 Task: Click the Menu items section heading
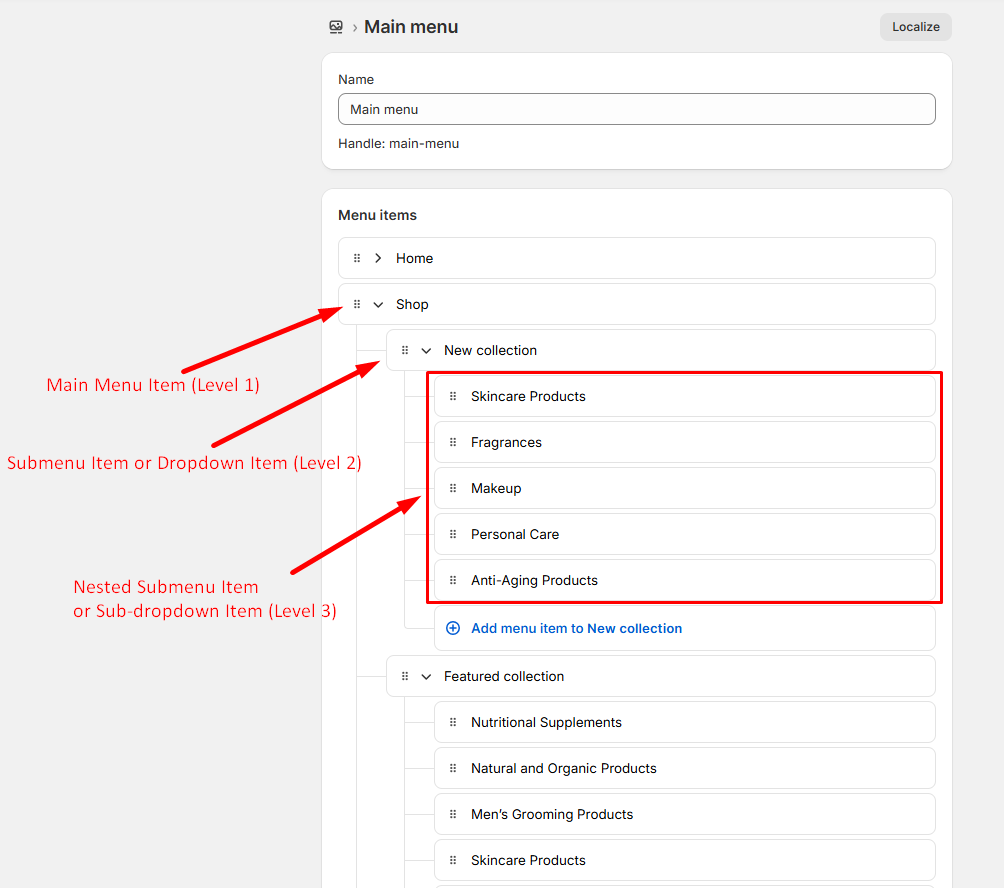point(377,215)
